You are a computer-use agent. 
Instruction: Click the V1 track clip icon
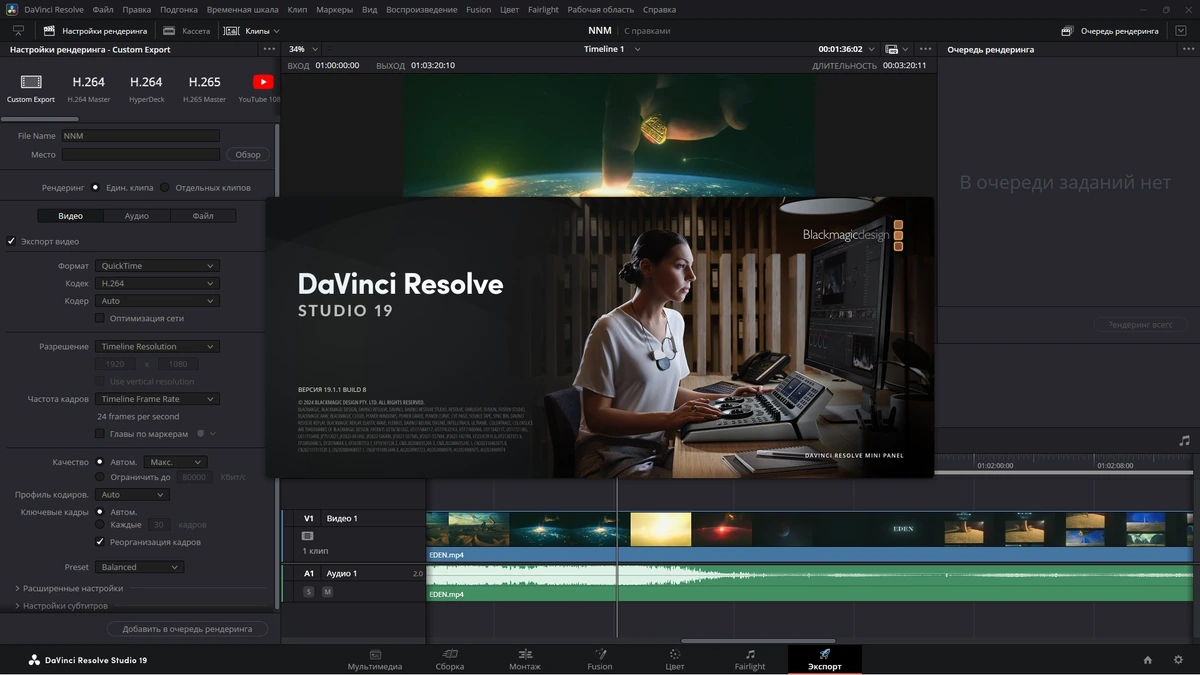308,536
